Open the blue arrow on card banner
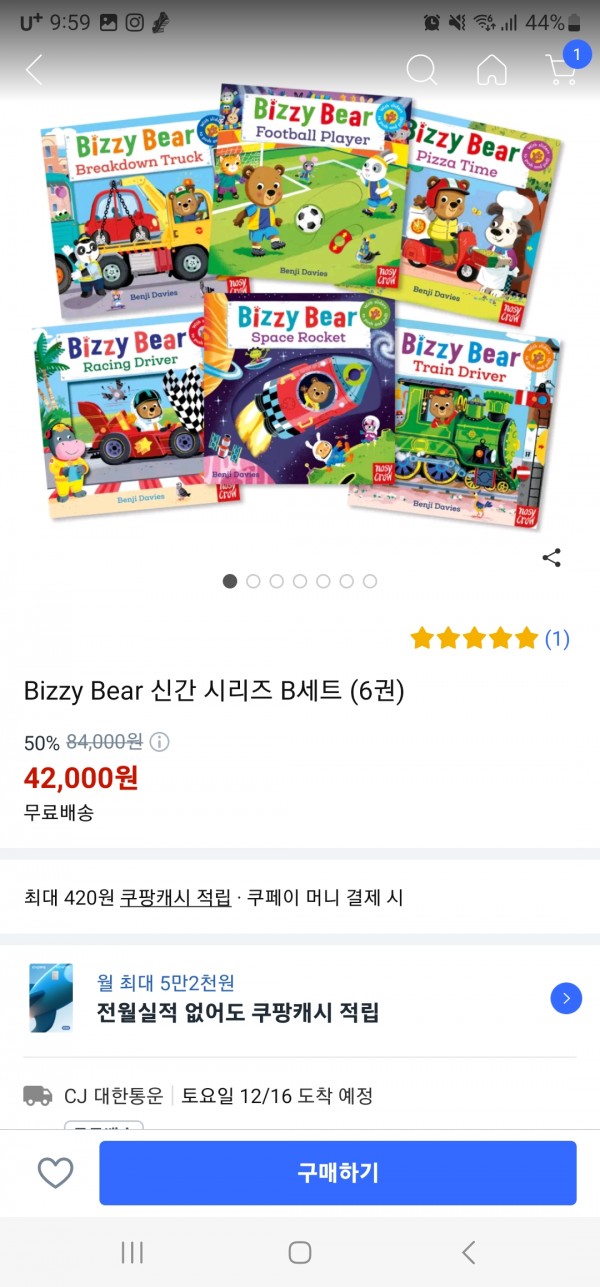This screenshot has height=1287, width=600. (566, 998)
